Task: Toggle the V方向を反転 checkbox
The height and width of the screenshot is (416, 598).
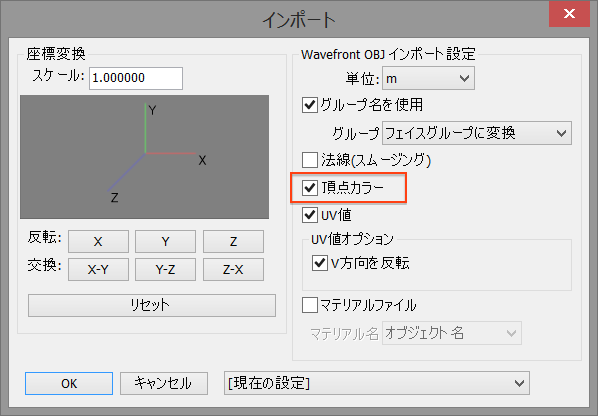Action: point(320,263)
